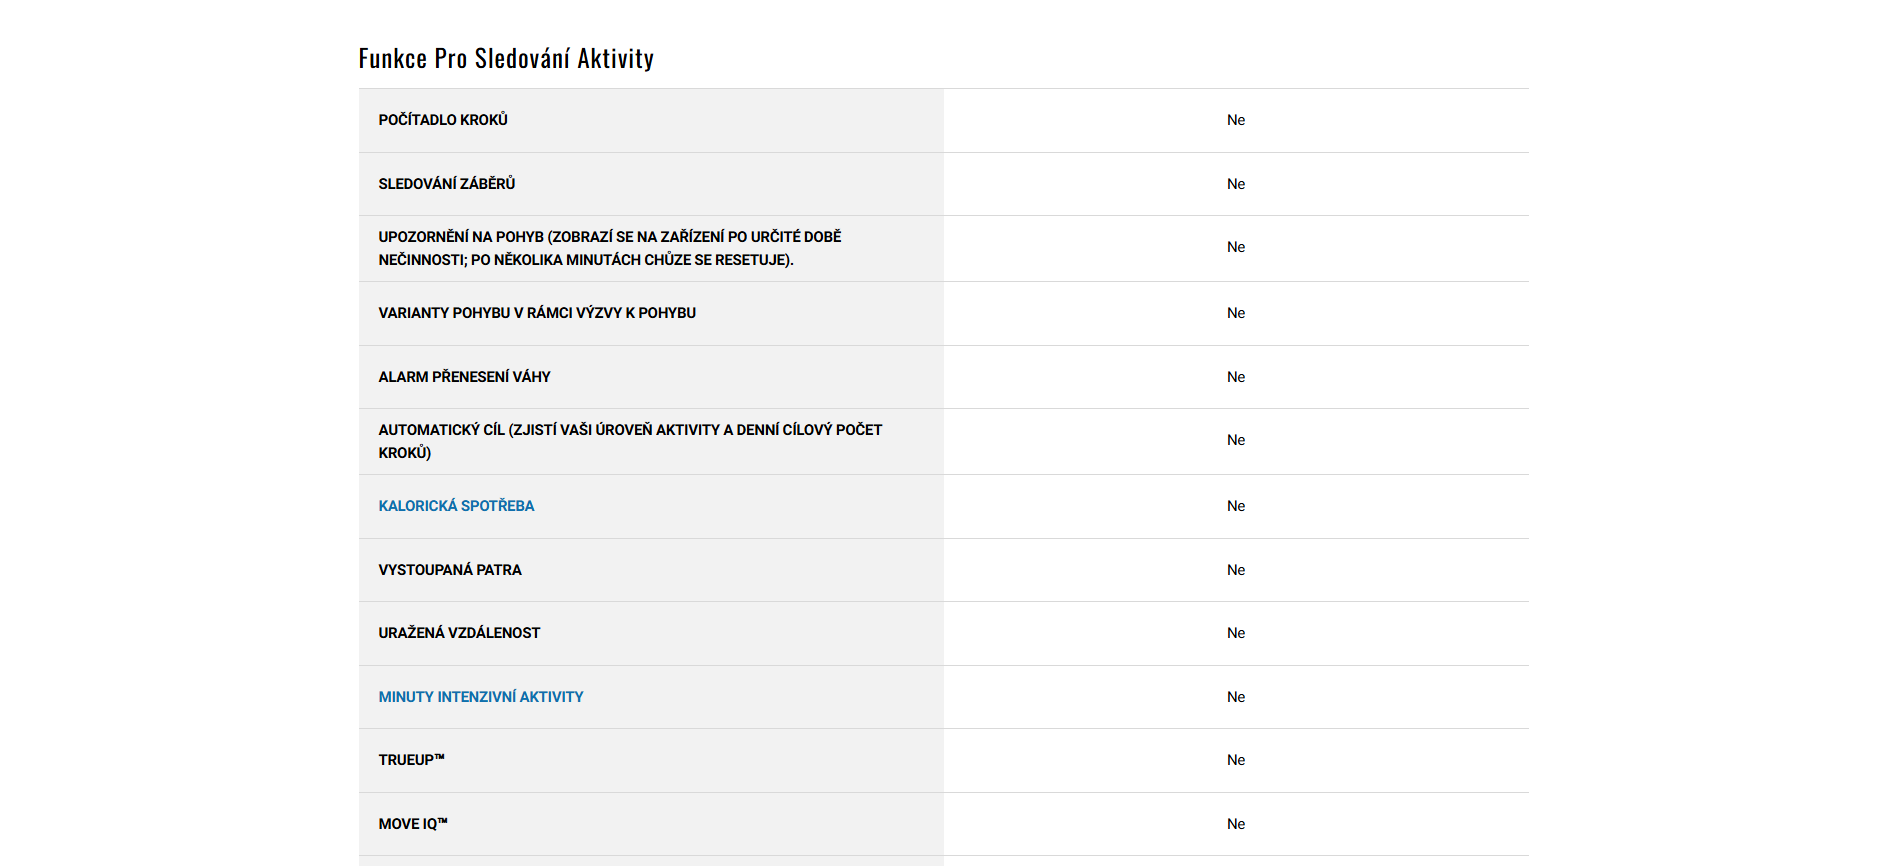This screenshot has width=1889, height=866.
Task: Select the Vystoupaná patra row label
Action: click(x=450, y=570)
